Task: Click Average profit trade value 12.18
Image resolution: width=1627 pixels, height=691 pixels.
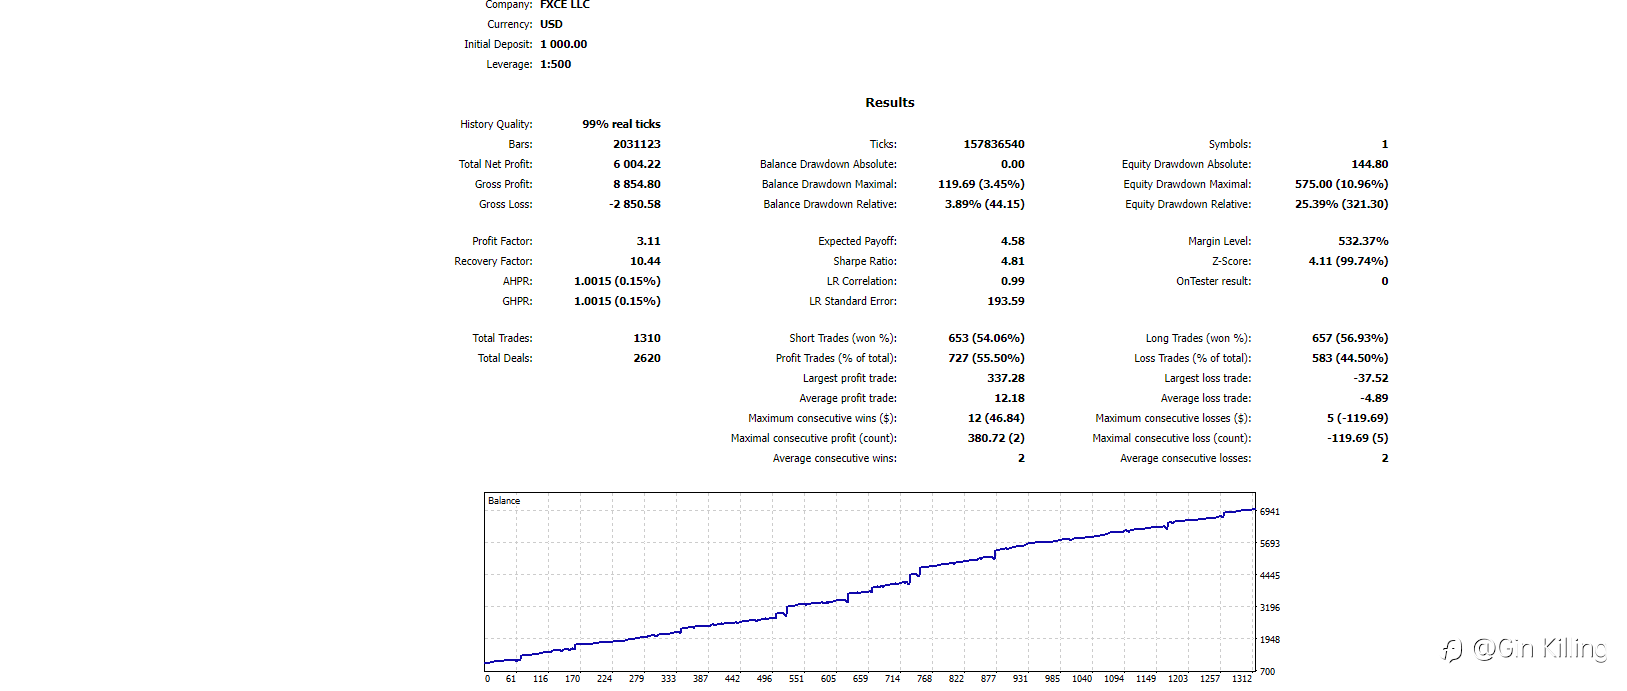Action: (x=1009, y=398)
